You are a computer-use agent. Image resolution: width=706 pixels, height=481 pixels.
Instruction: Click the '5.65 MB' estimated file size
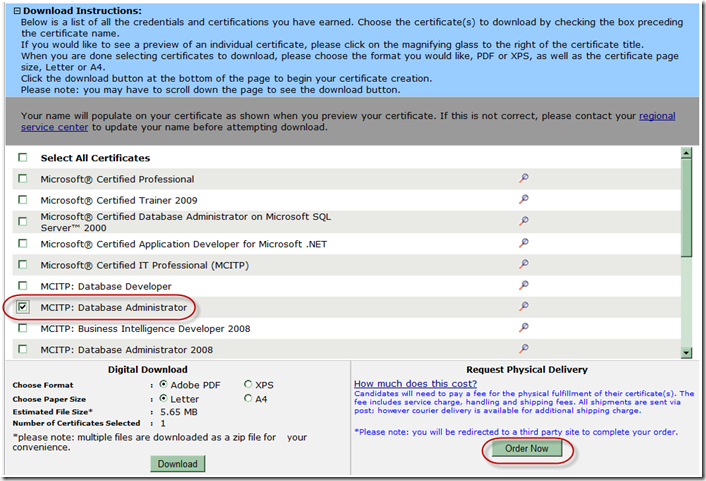[x=179, y=412]
